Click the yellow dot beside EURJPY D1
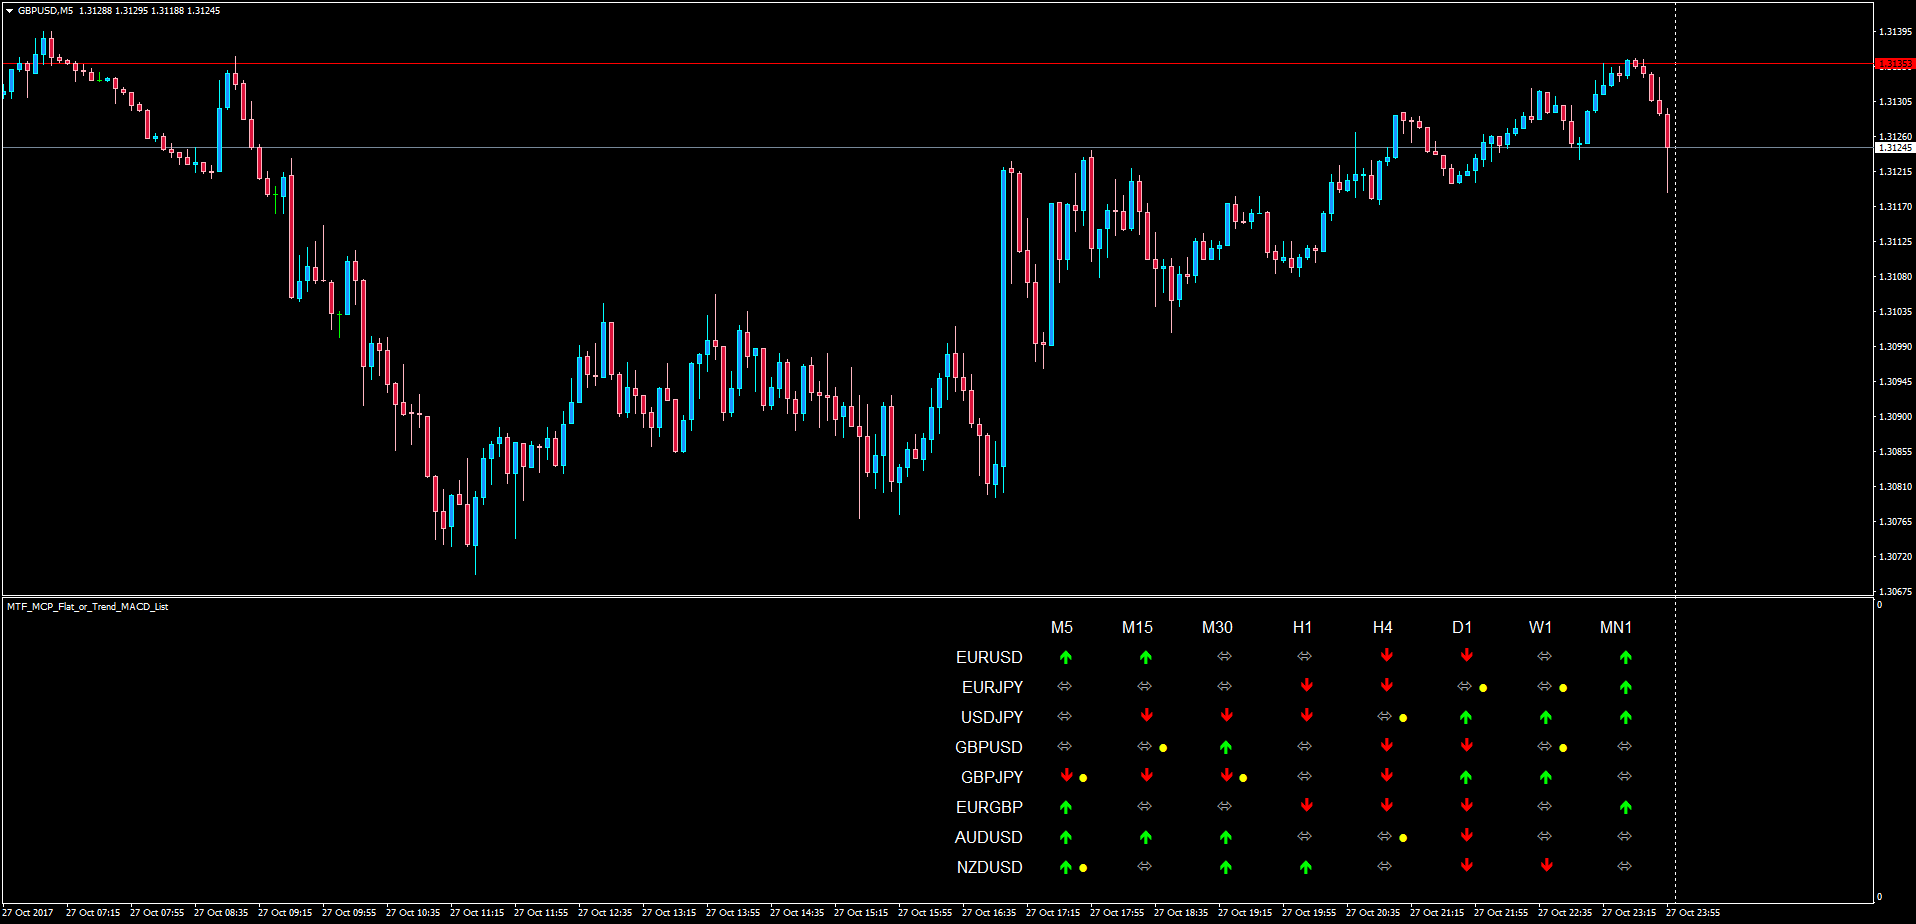Image resolution: width=1916 pixels, height=924 pixels. pos(1483,688)
